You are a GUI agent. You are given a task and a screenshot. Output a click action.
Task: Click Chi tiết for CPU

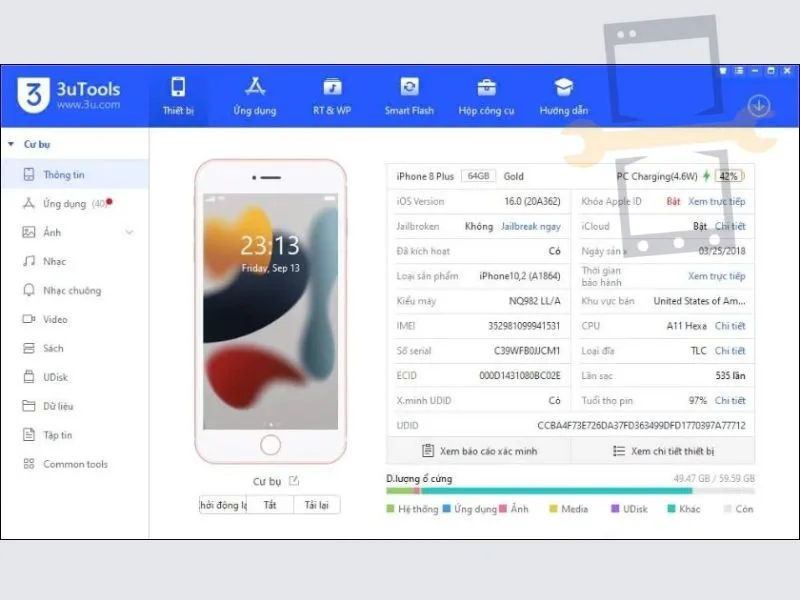click(x=730, y=326)
